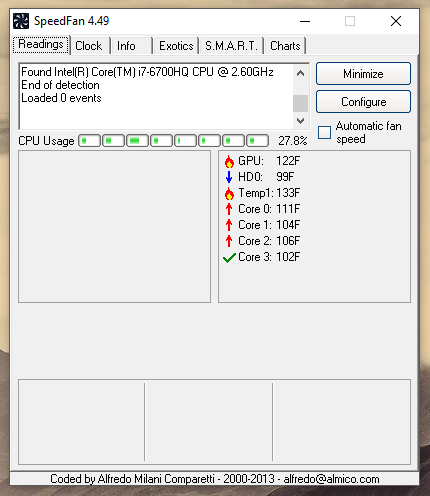The width and height of the screenshot is (430, 496).
Task: Open the Clock tab
Action: point(89,46)
